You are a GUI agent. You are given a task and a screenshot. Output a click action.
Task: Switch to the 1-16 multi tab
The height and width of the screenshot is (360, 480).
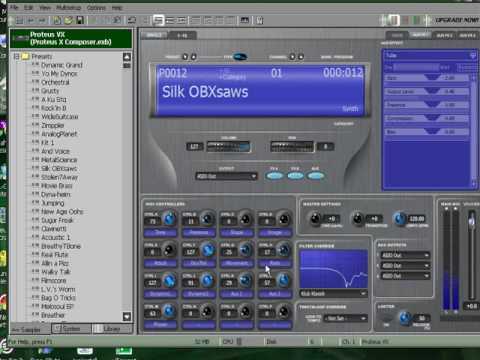click(182, 35)
